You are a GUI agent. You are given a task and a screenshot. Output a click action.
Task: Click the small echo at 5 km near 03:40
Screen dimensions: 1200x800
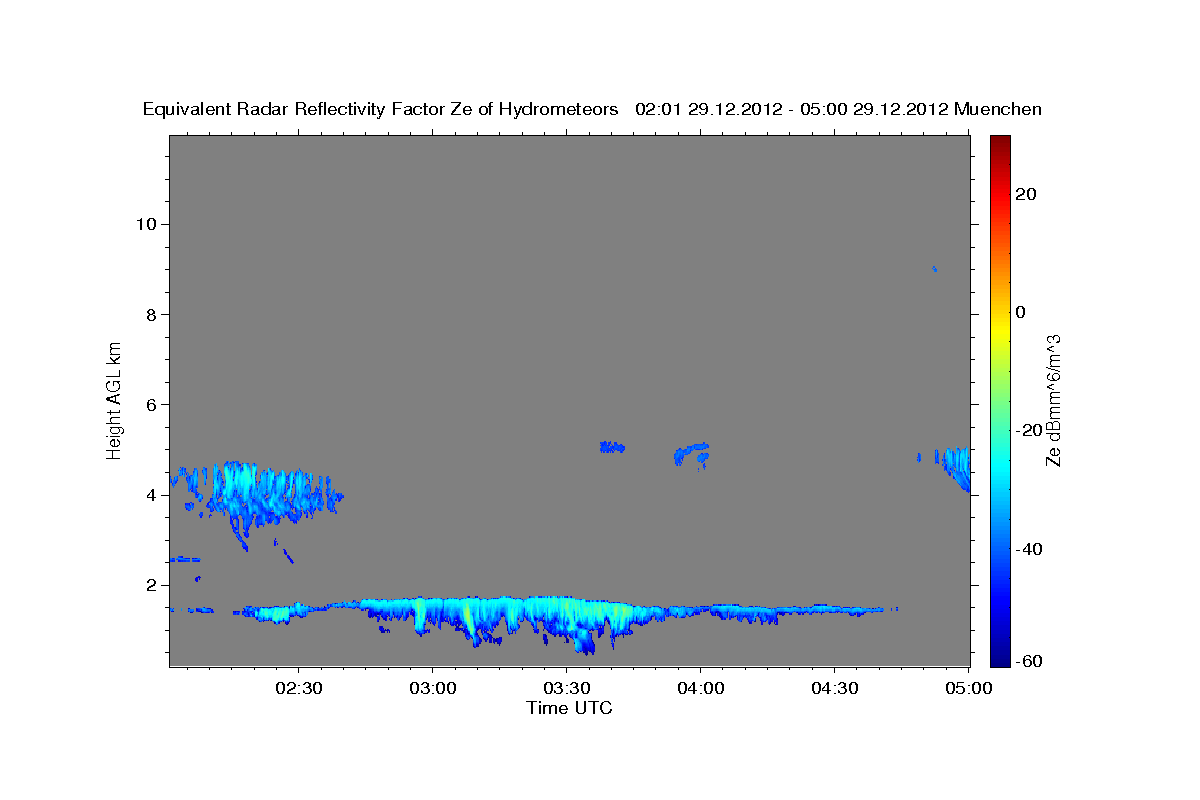click(x=611, y=447)
